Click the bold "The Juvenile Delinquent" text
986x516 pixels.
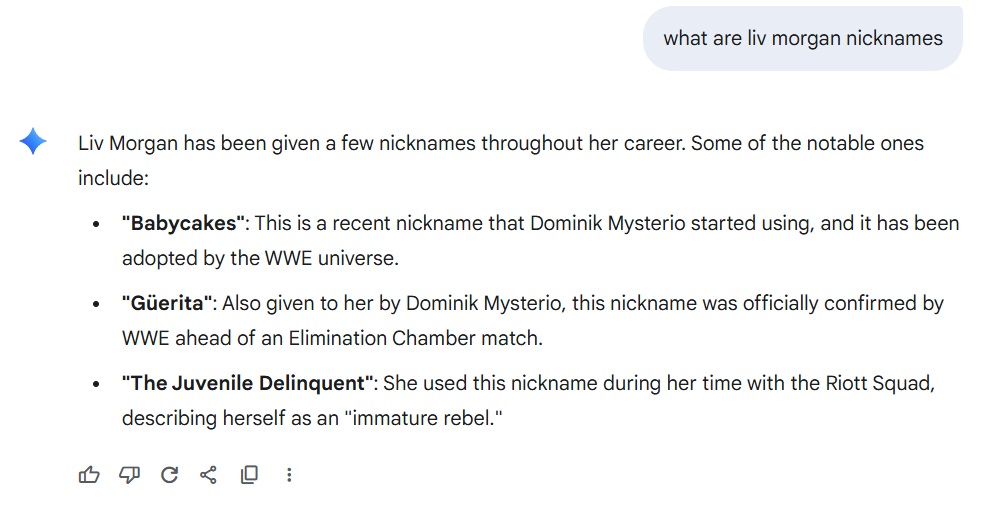(x=248, y=383)
